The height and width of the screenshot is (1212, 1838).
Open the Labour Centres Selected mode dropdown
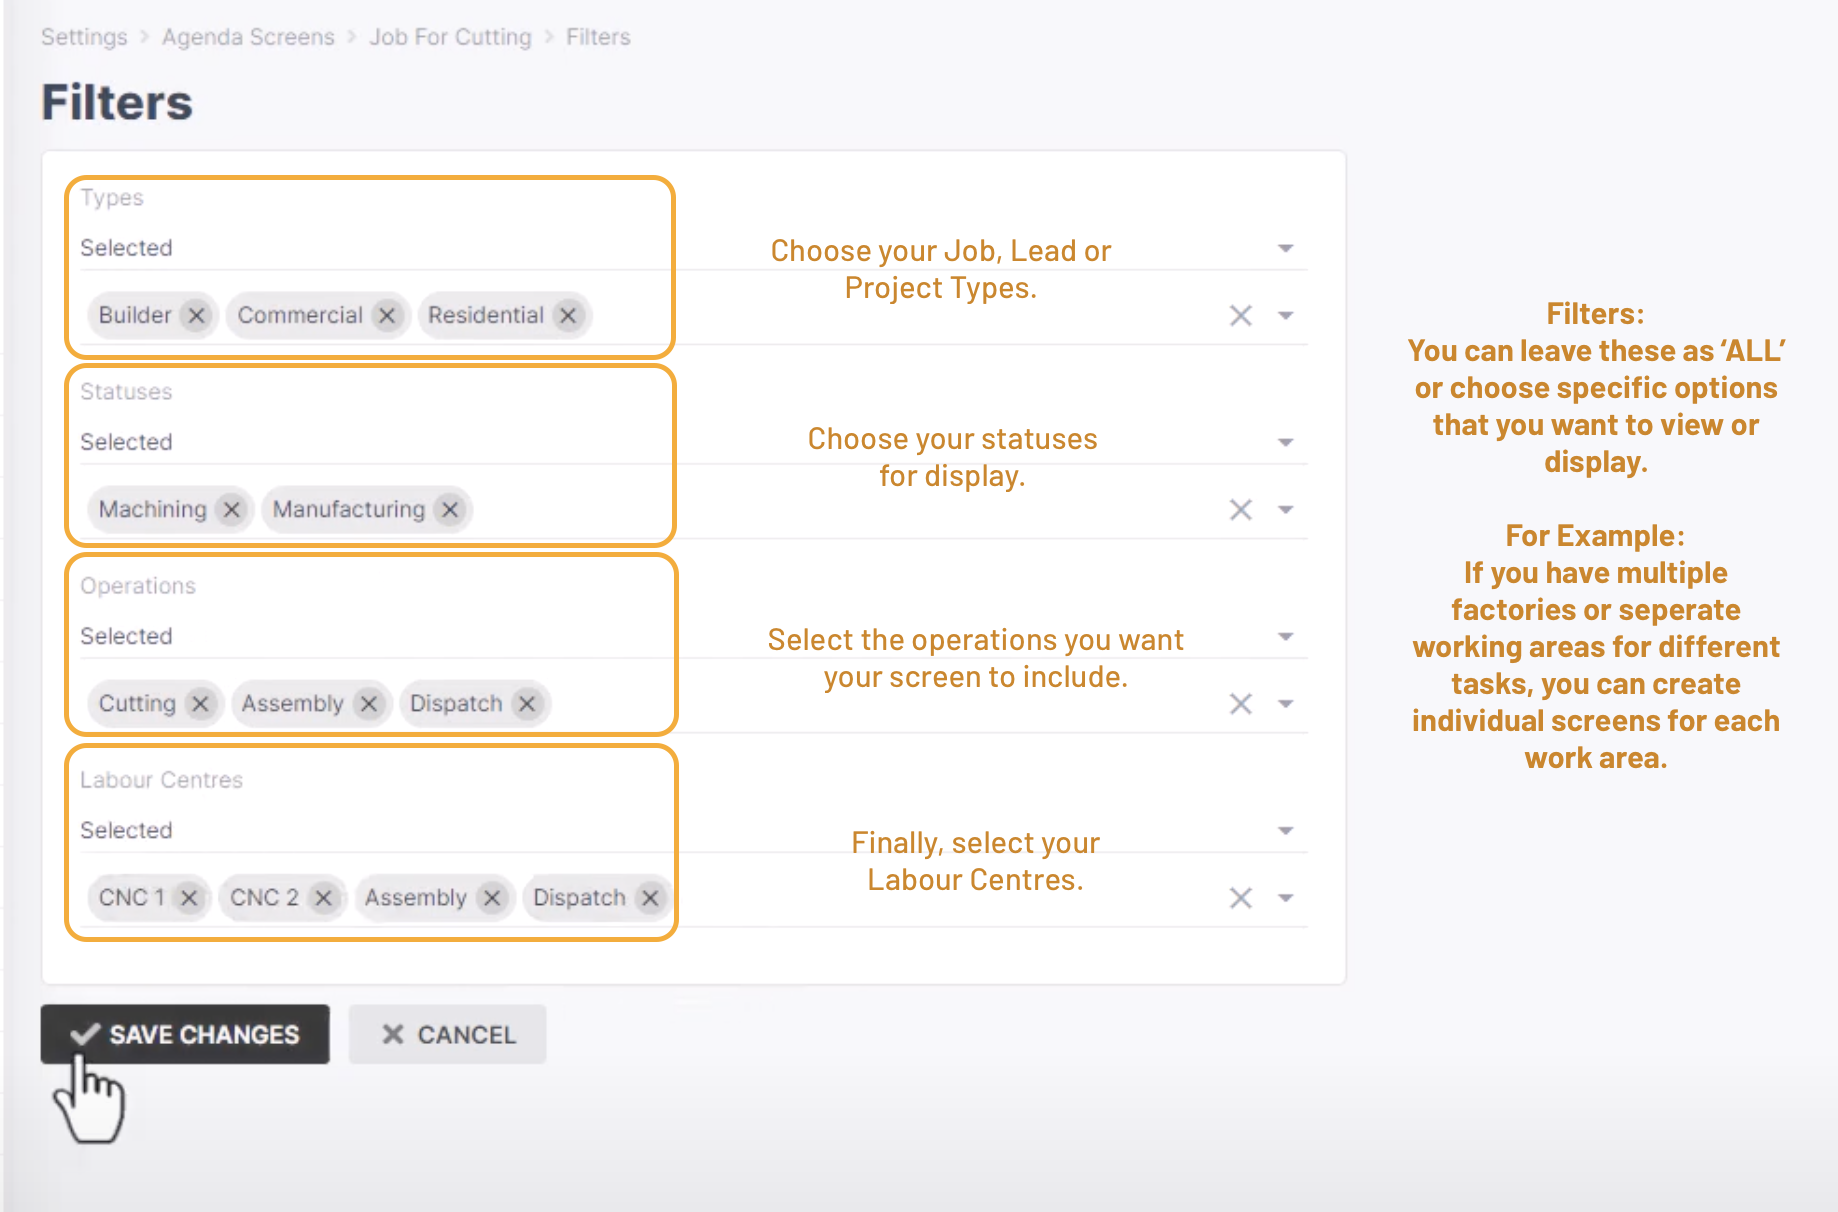tap(1286, 831)
